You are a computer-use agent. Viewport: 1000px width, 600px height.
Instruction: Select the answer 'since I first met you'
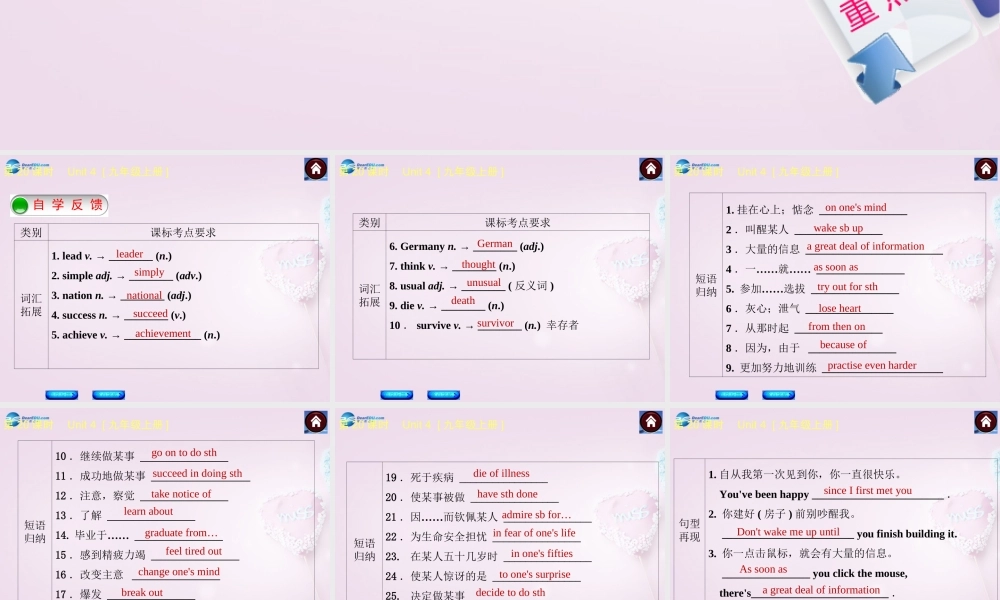pyautogui.click(x=867, y=490)
